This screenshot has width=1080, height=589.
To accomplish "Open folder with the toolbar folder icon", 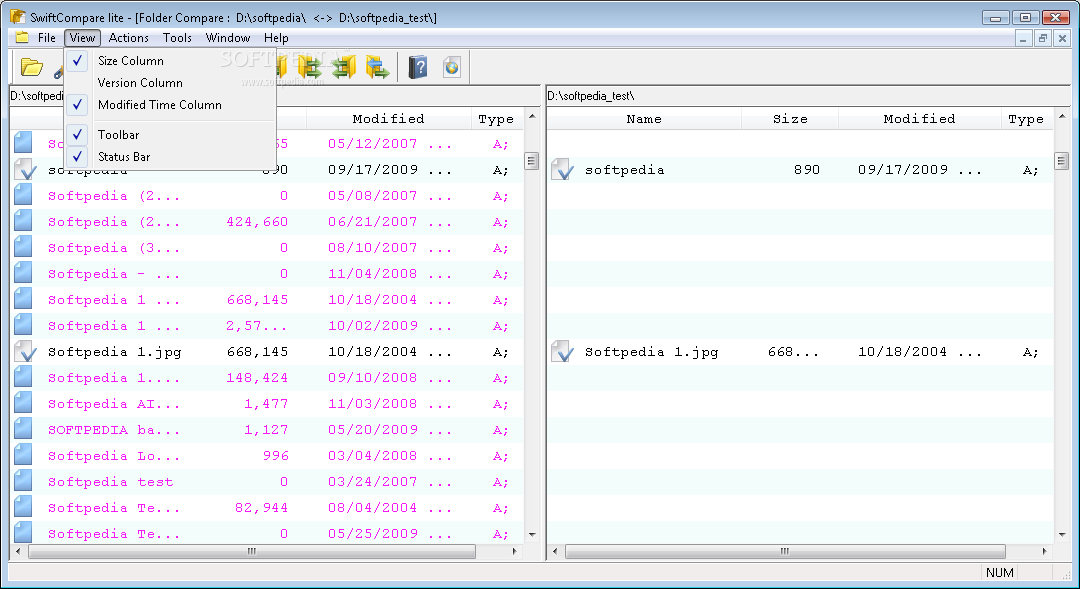I will [32, 68].
